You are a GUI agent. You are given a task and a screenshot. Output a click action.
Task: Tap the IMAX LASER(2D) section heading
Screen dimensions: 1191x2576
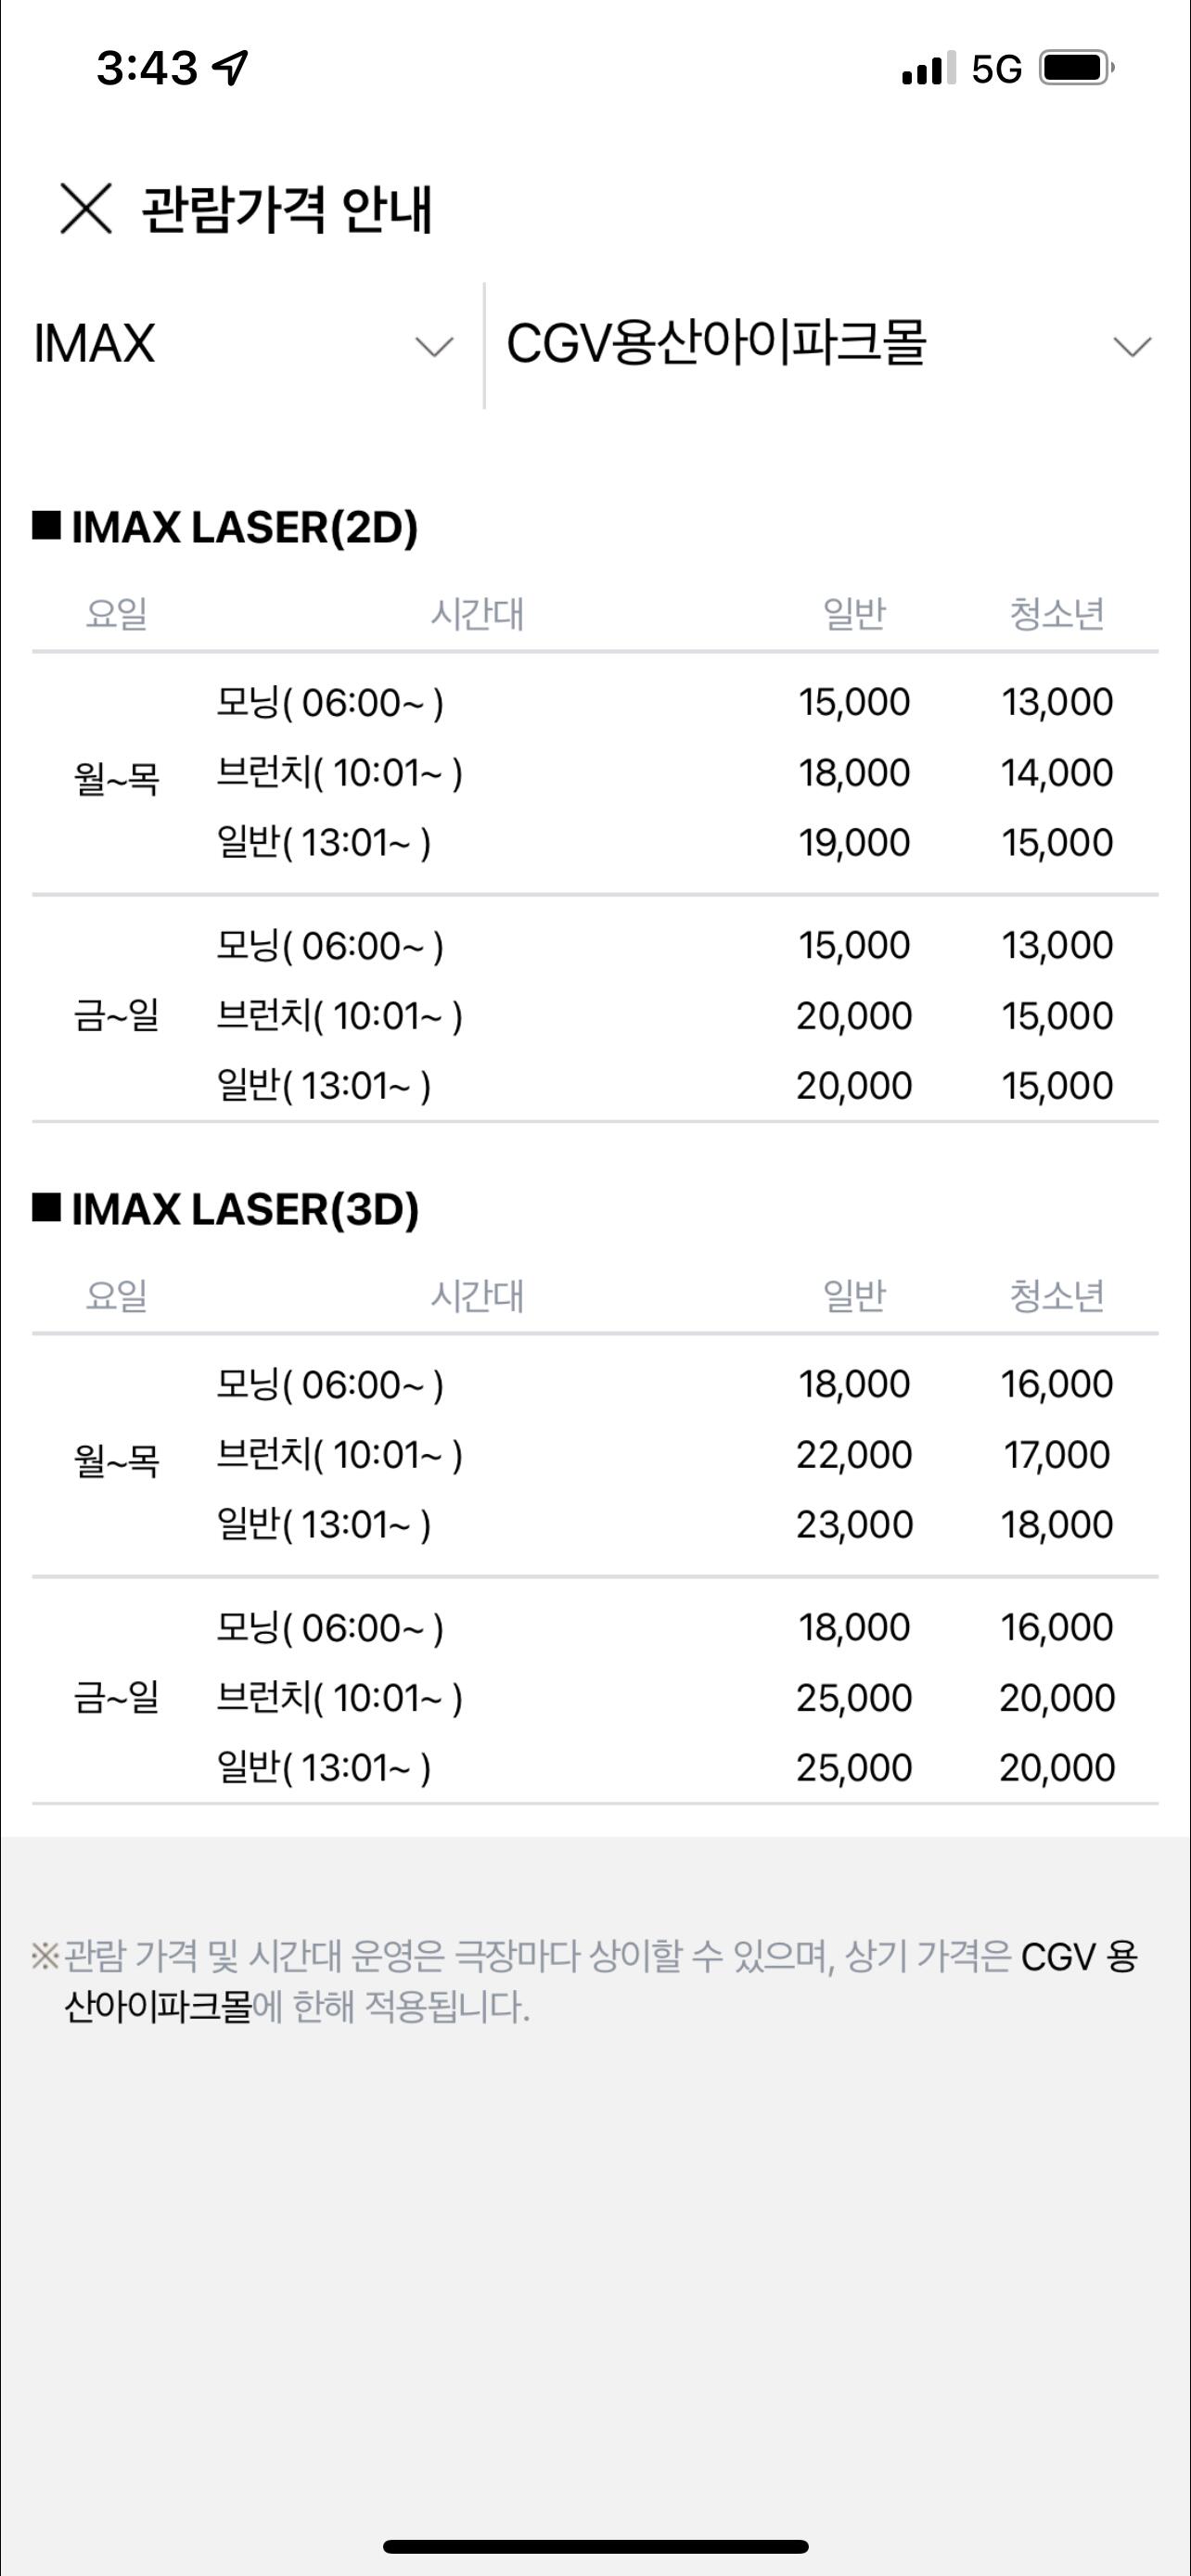click(244, 527)
